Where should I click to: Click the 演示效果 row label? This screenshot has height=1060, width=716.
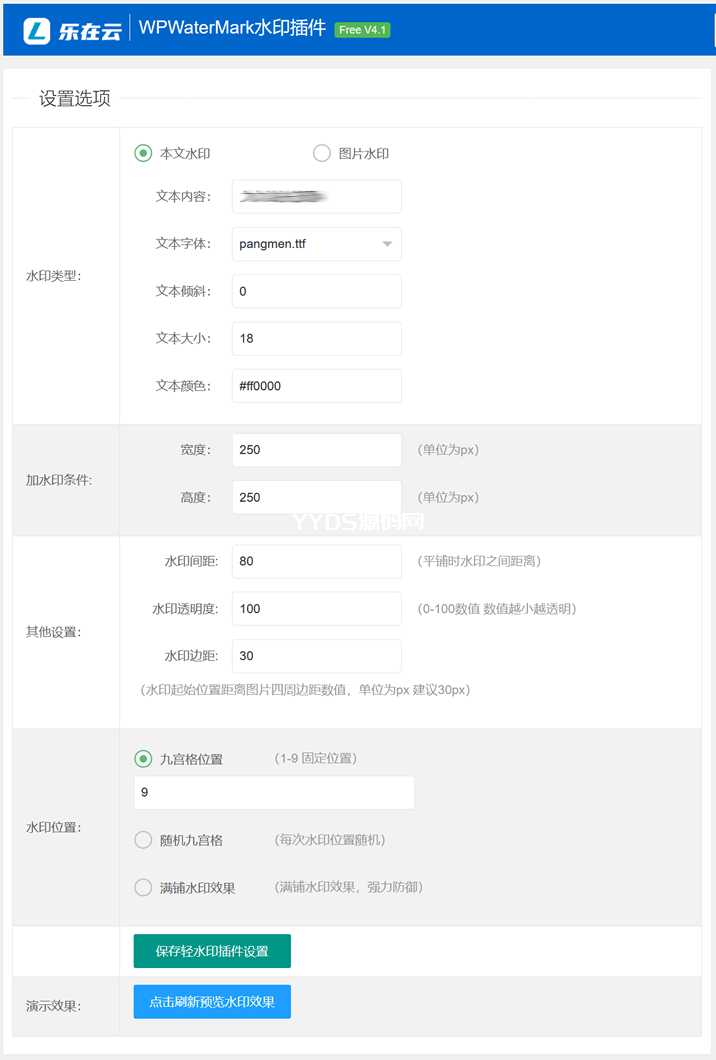point(53,1006)
